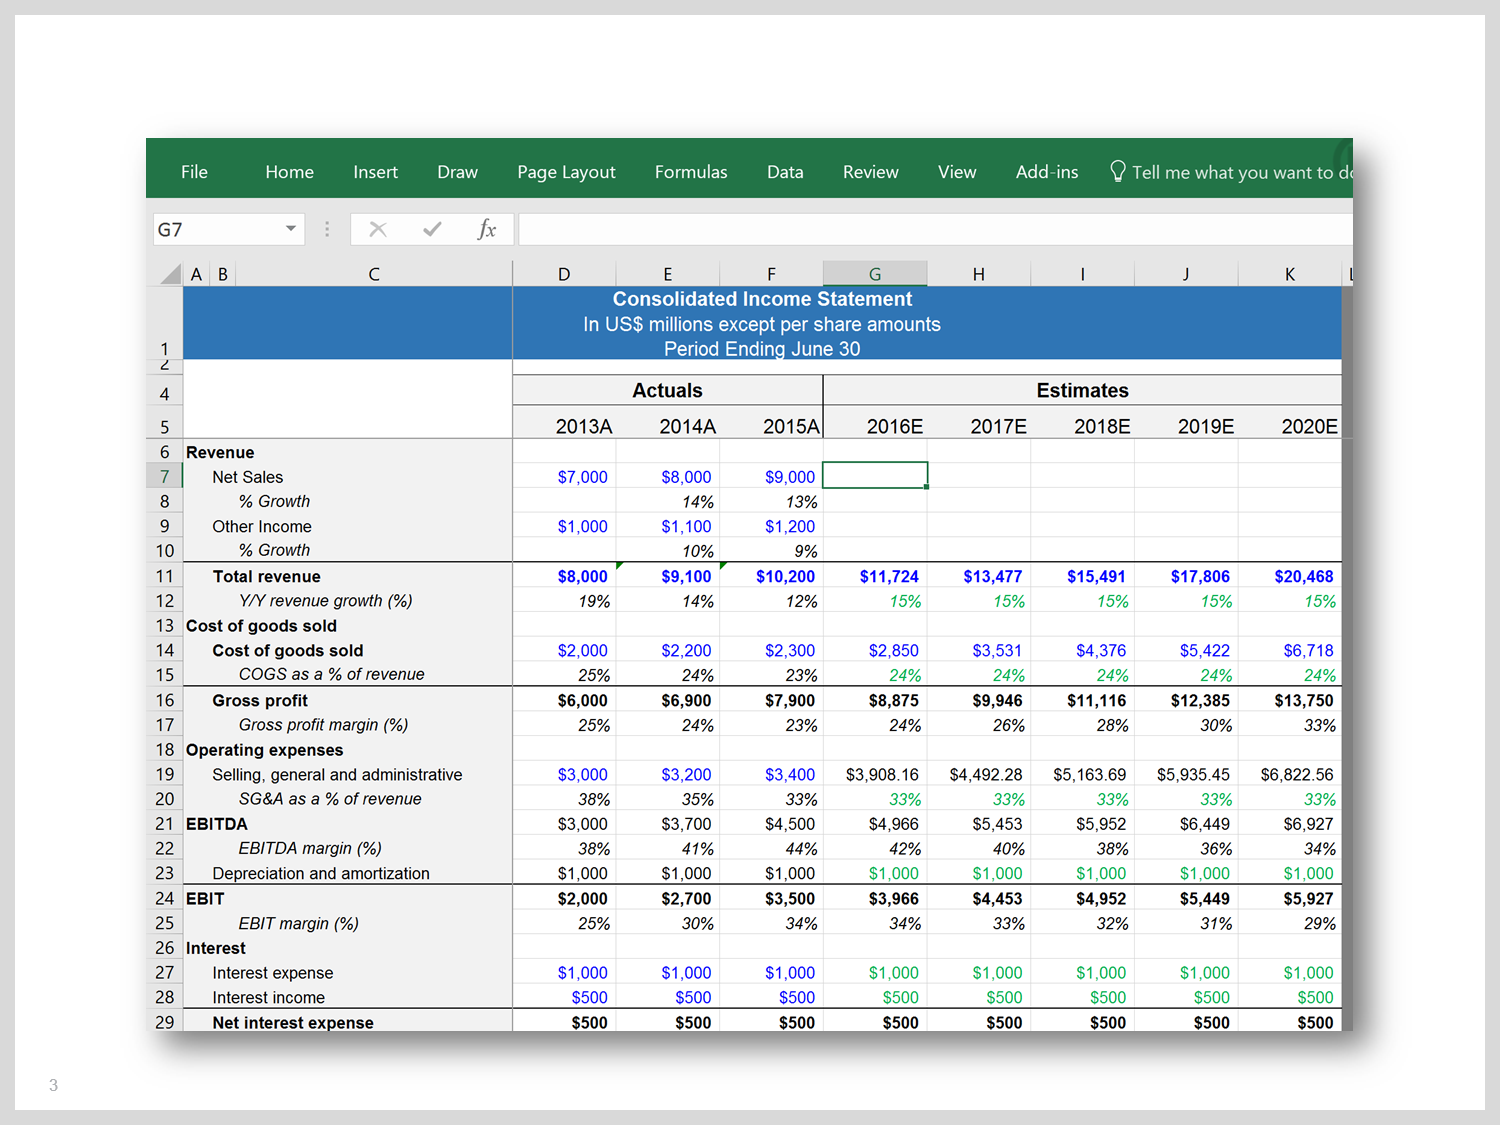This screenshot has width=1500, height=1125.
Task: Click the $1,200 Other Income cell
Action: coord(771,526)
